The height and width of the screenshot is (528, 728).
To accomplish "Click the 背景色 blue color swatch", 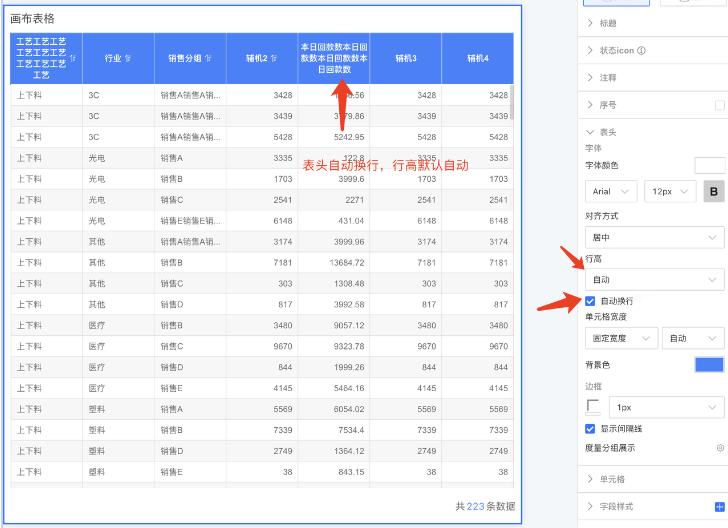I will (709, 365).
